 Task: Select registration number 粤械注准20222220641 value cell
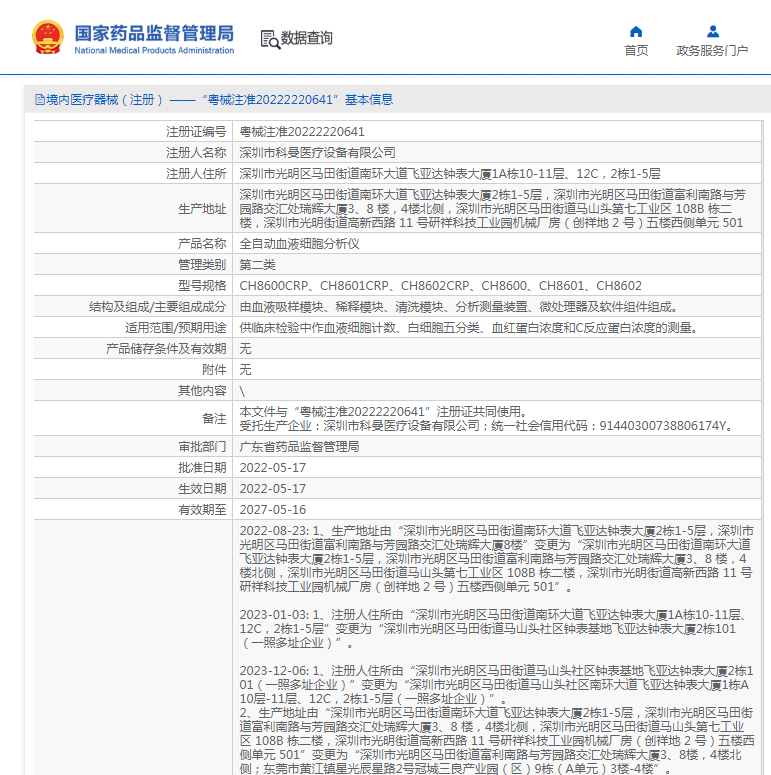pos(302,132)
